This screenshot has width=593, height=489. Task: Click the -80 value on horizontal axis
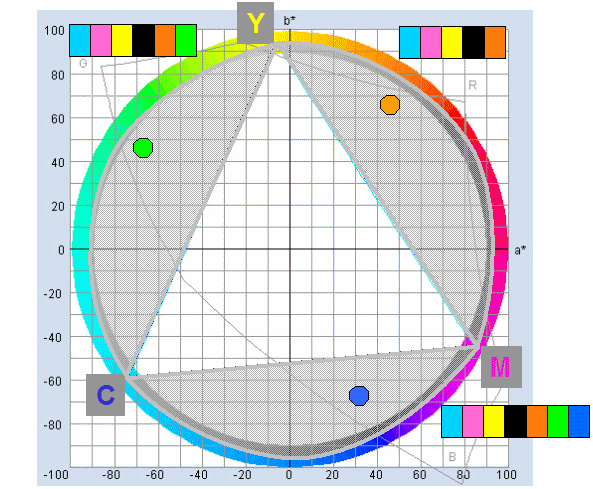(x=111, y=475)
